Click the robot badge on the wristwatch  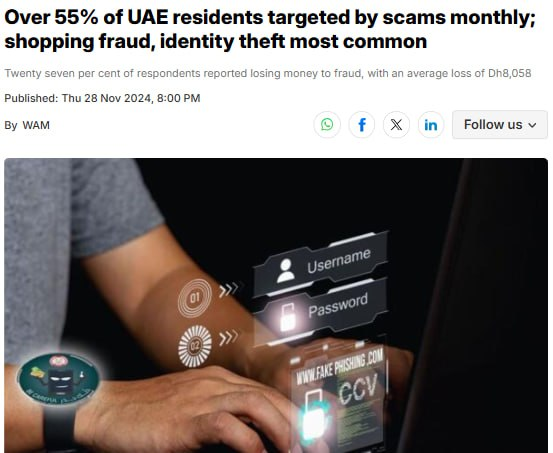point(59,379)
